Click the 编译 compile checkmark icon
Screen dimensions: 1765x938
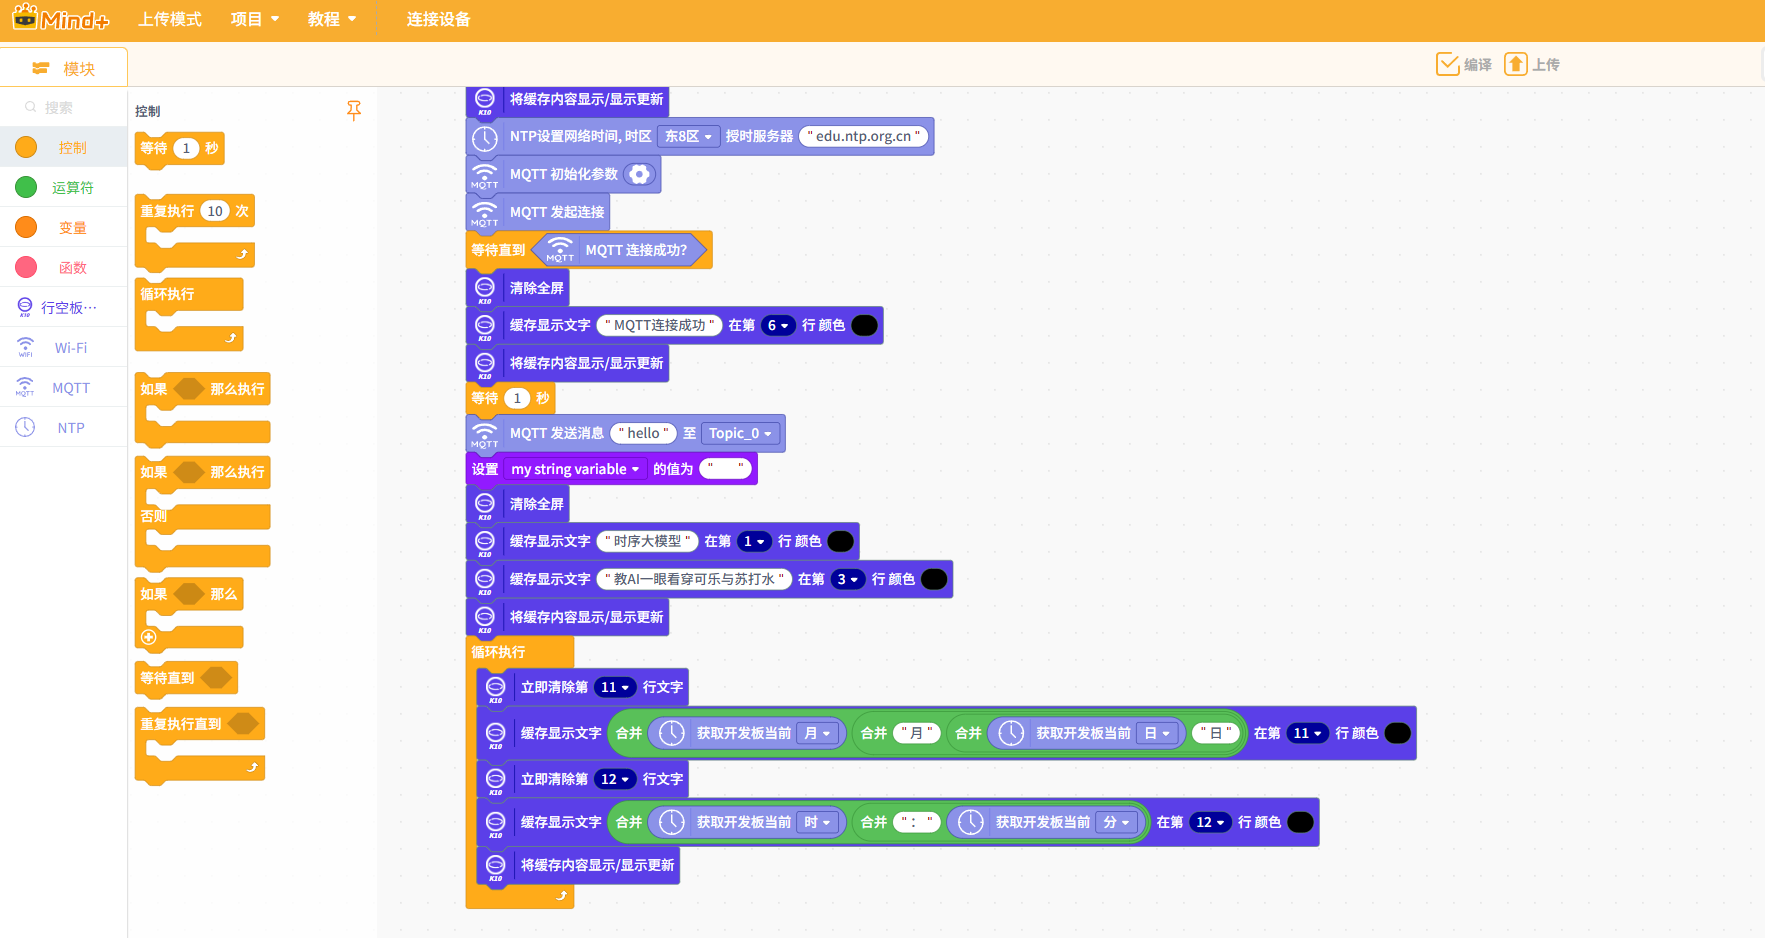[x=1446, y=64]
